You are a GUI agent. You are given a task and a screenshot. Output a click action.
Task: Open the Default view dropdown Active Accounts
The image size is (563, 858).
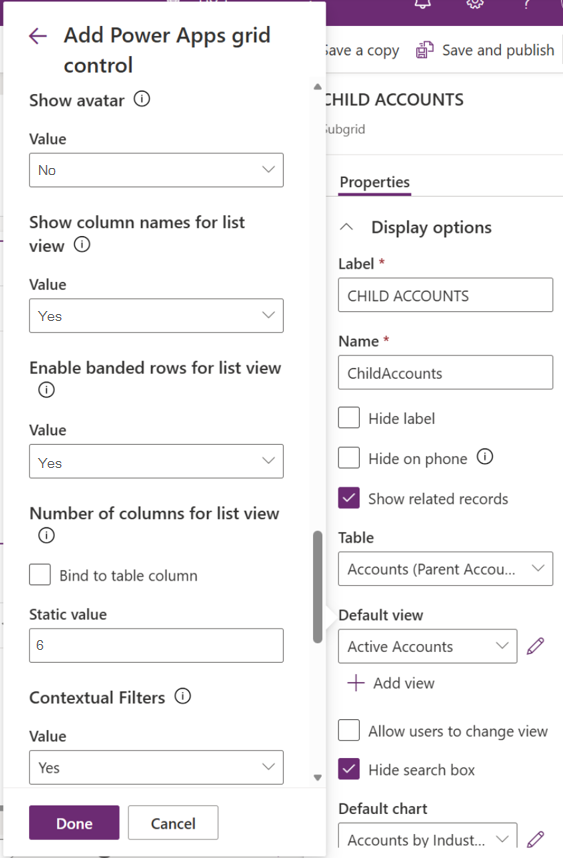[x=428, y=646]
